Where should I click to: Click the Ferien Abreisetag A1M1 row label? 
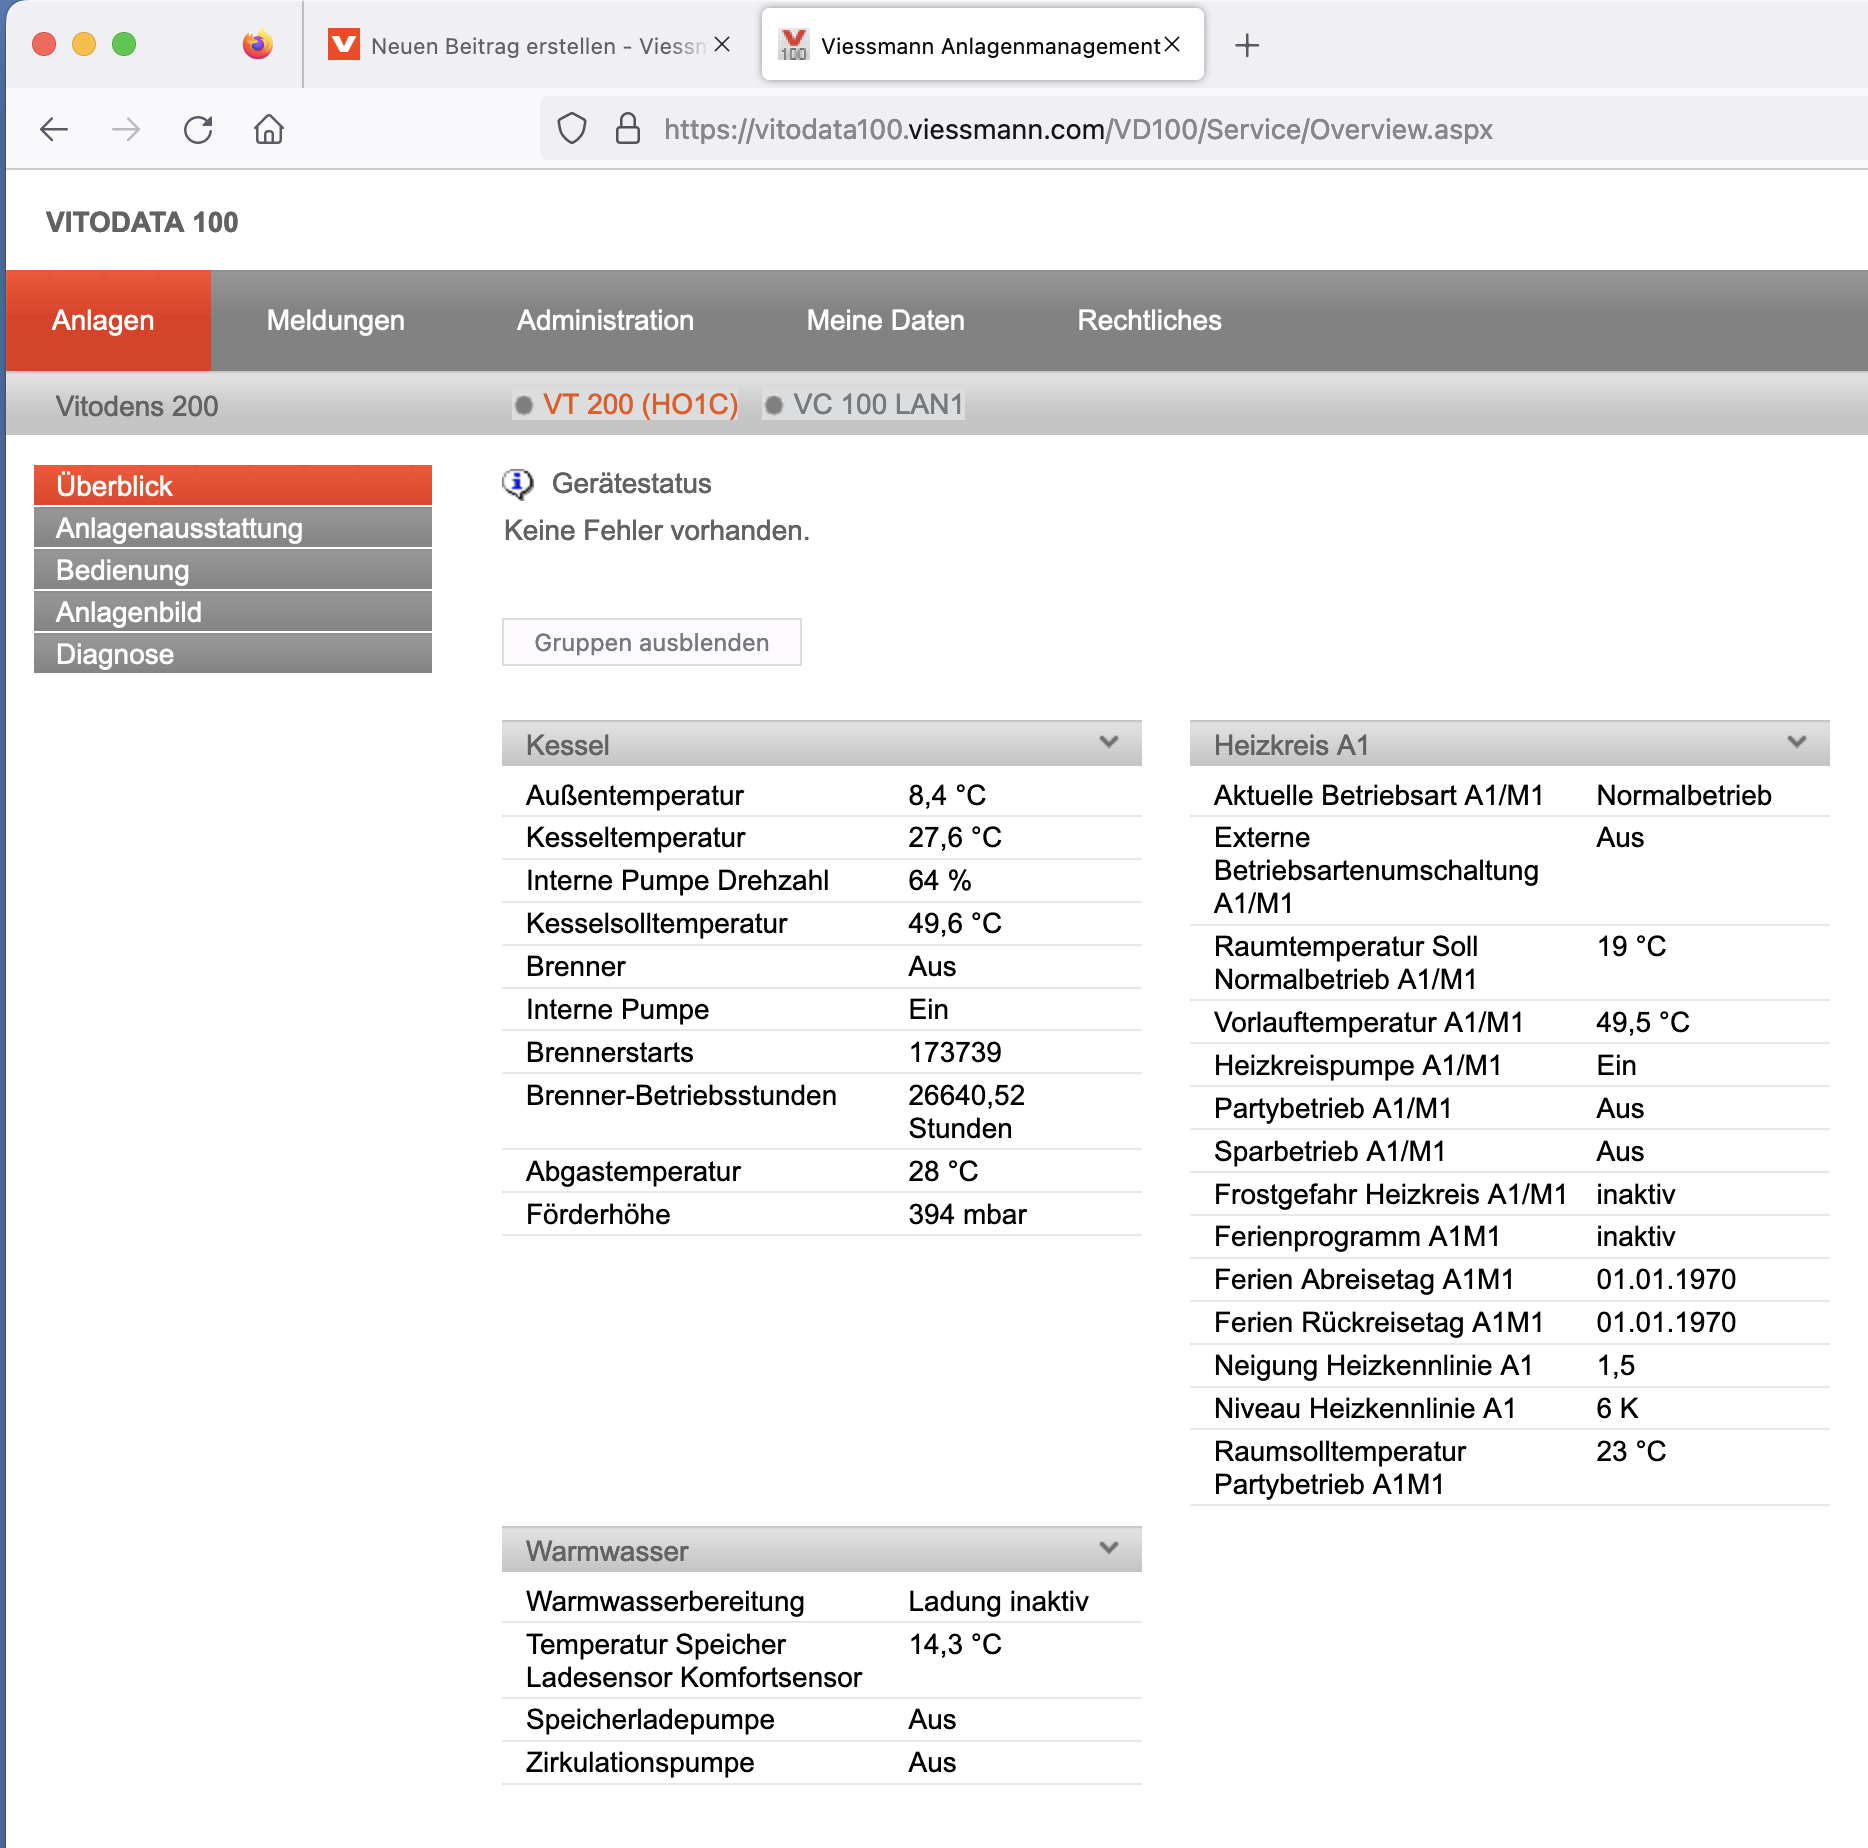[1364, 1279]
